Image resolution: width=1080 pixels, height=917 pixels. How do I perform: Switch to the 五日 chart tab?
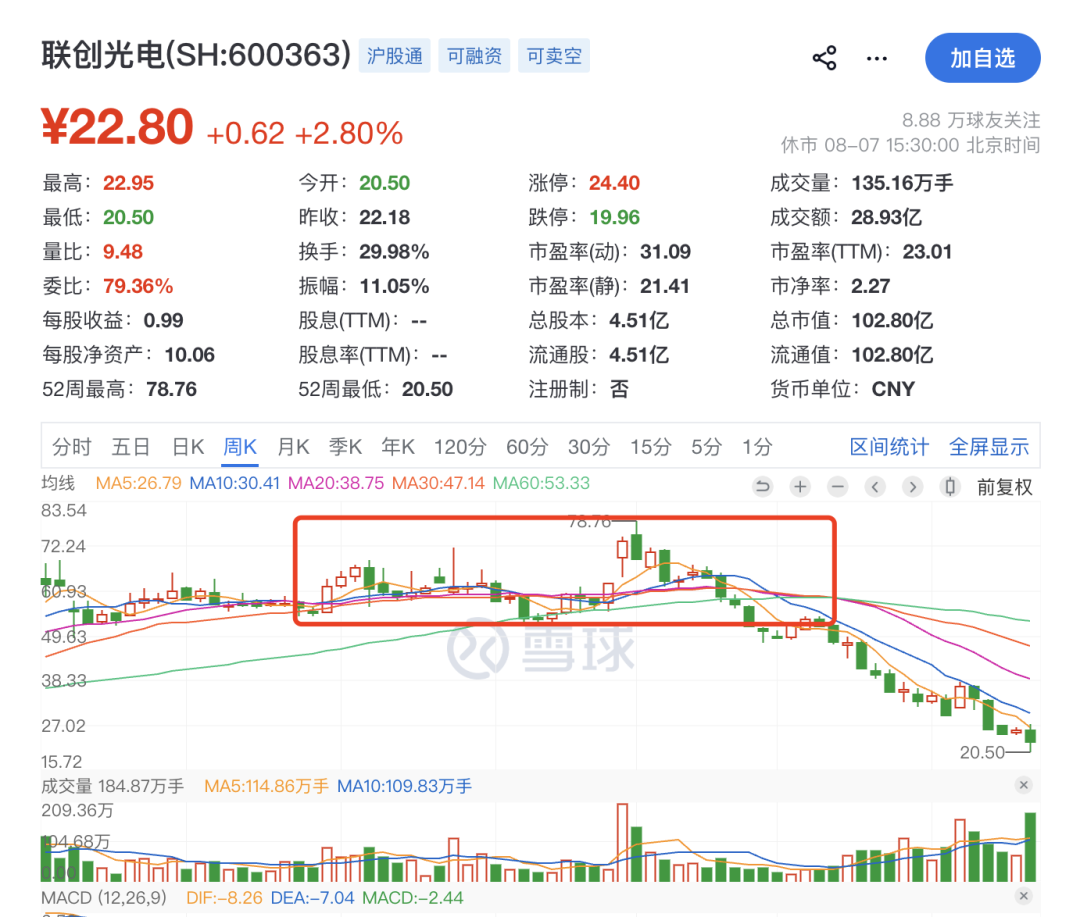point(131,447)
